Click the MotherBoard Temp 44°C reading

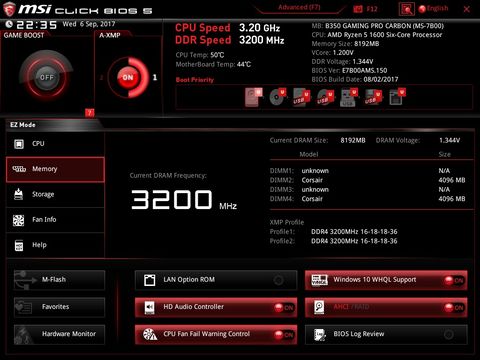coord(213,64)
